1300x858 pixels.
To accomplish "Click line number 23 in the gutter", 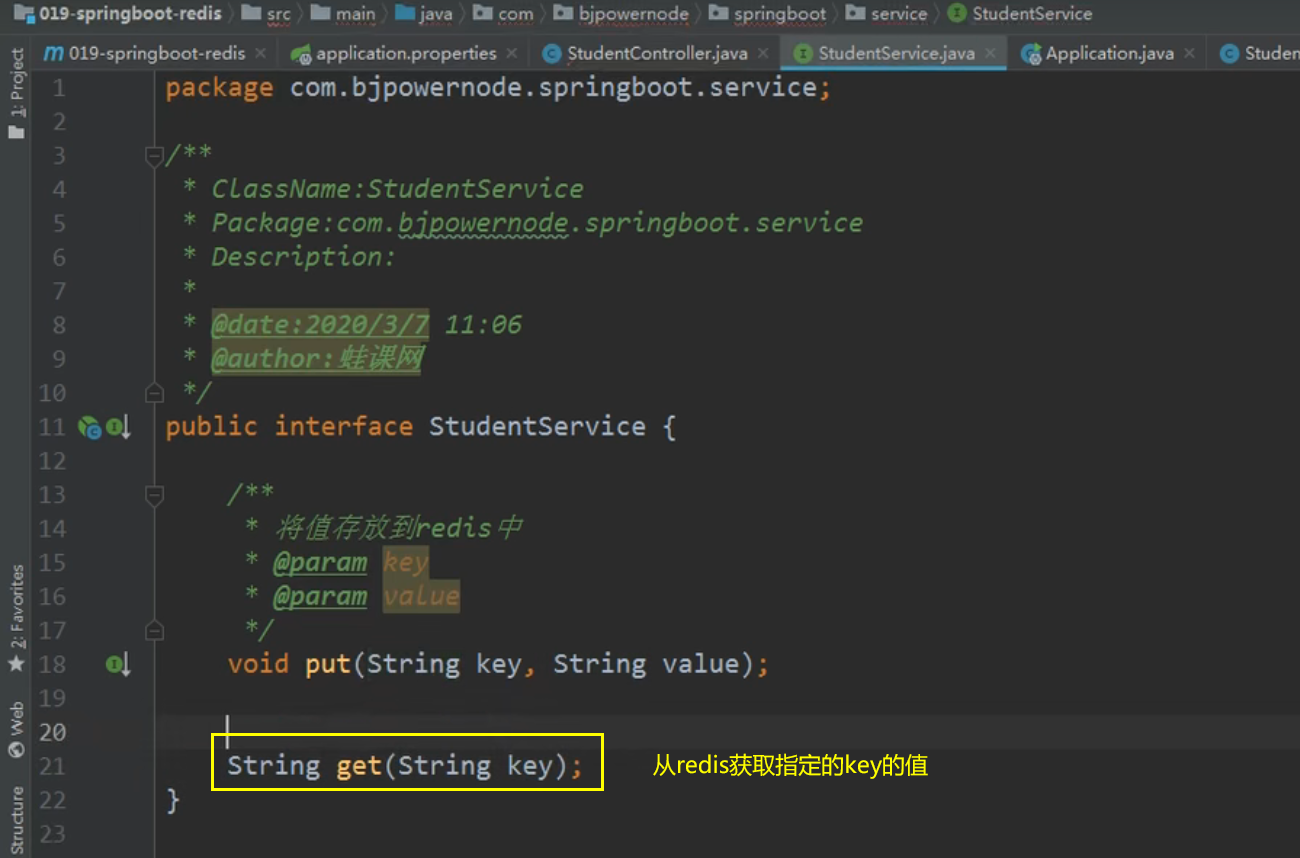I will (53, 834).
